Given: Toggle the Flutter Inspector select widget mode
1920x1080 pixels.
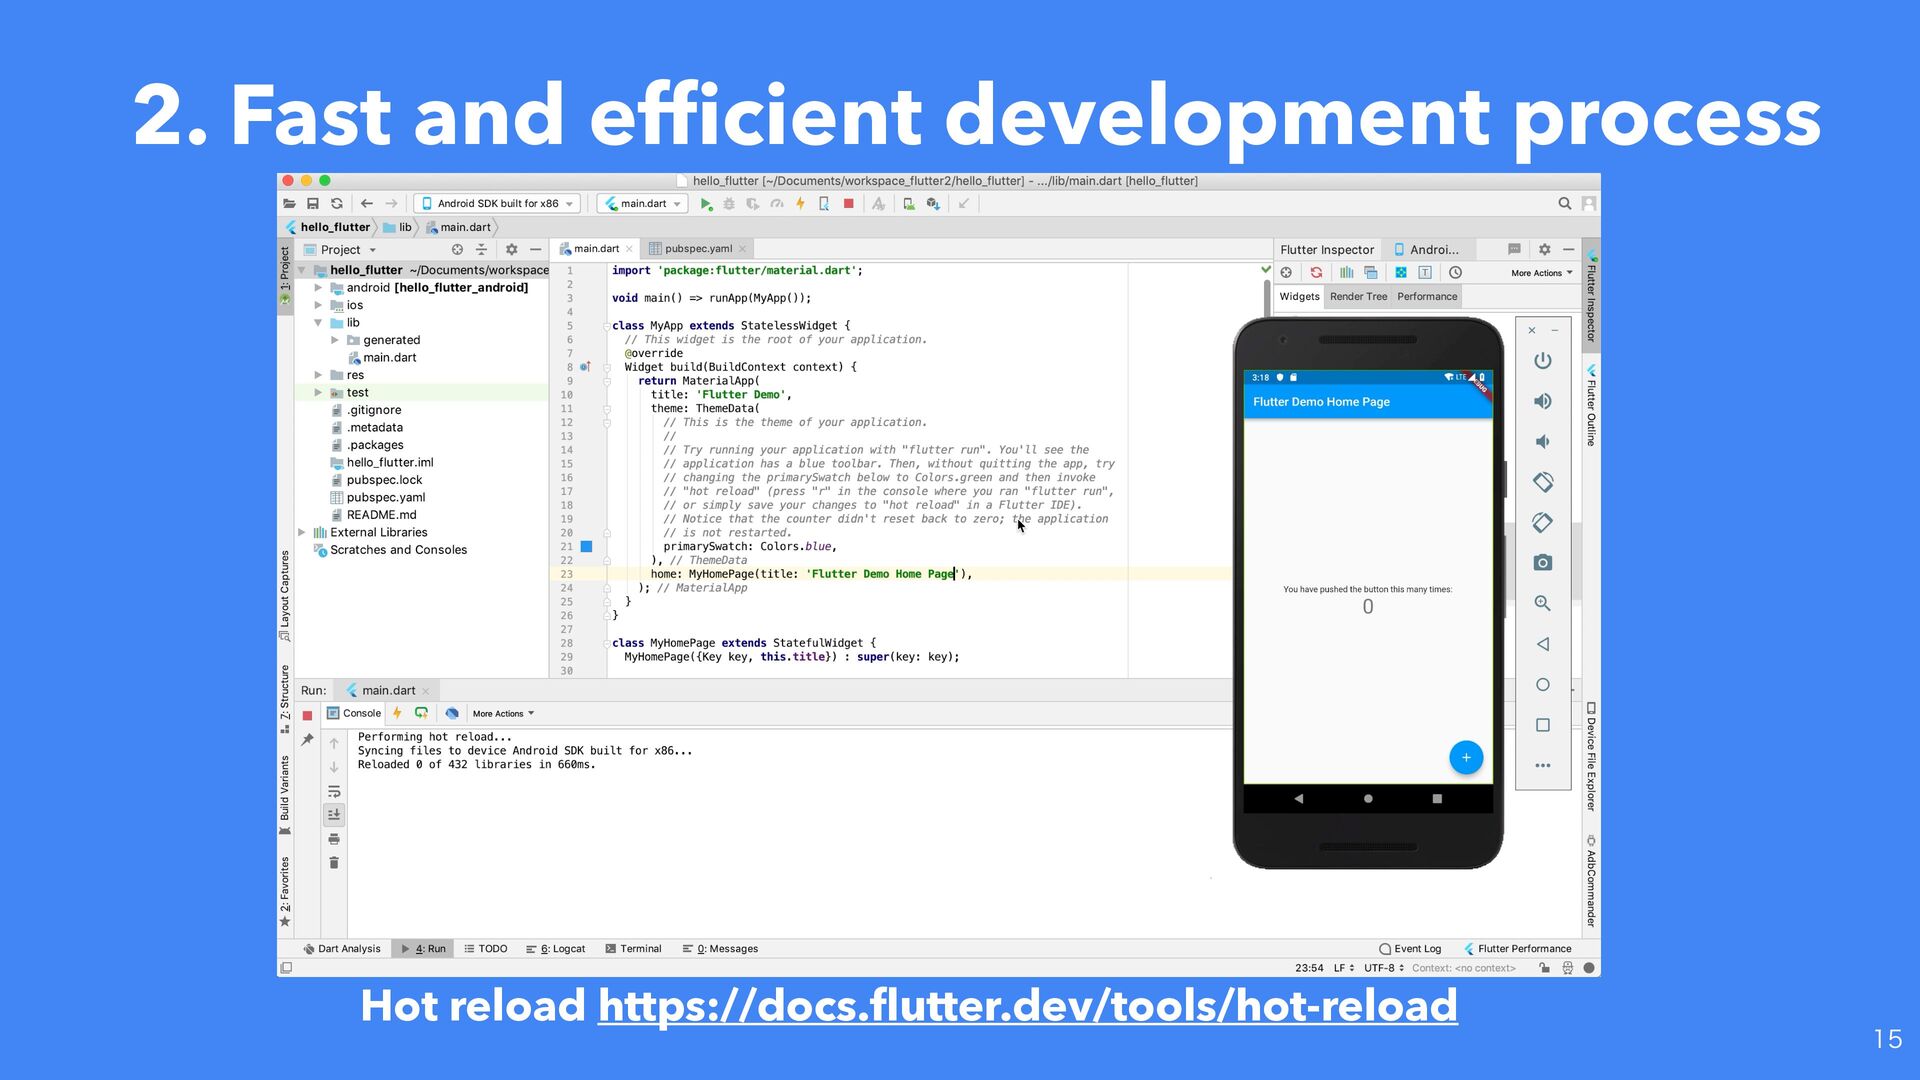Looking at the screenshot, I should (x=1286, y=273).
